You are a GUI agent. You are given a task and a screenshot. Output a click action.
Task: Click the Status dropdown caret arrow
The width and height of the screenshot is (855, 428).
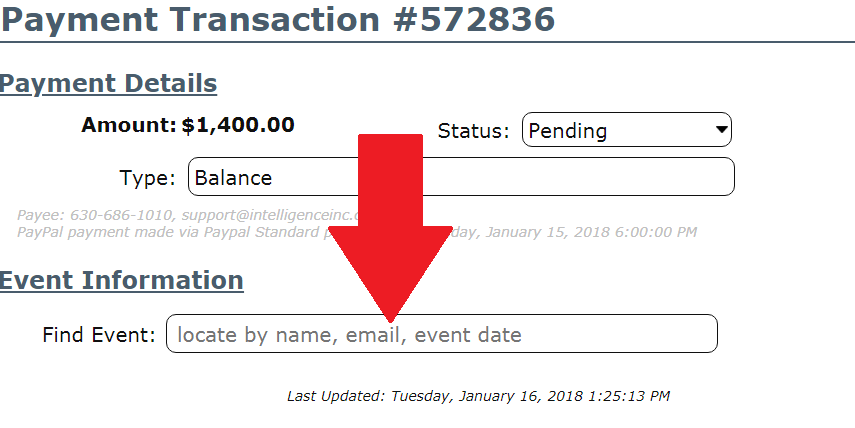(x=720, y=130)
